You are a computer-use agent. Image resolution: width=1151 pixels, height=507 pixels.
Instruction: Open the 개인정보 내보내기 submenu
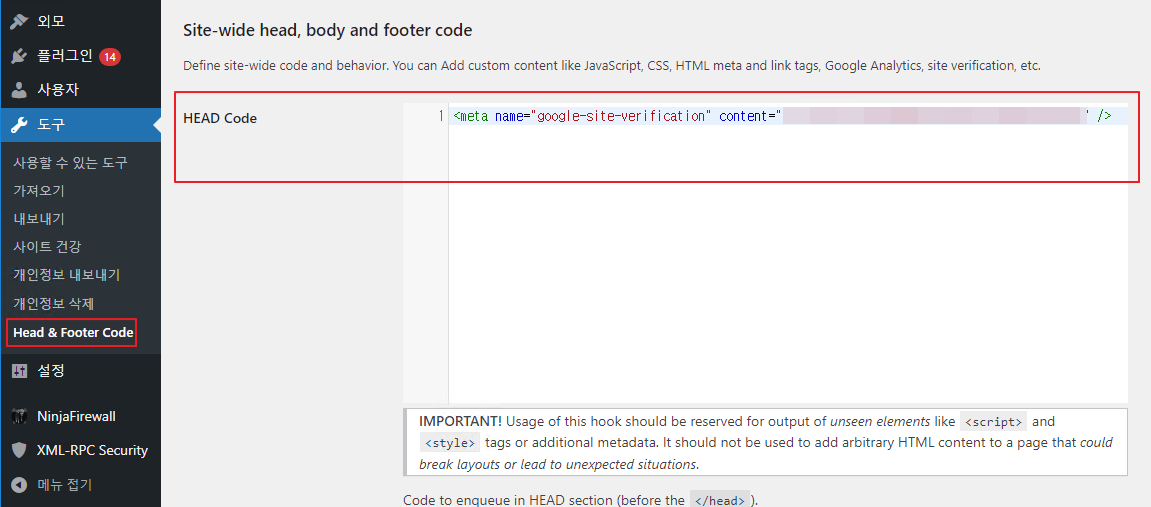[67, 275]
